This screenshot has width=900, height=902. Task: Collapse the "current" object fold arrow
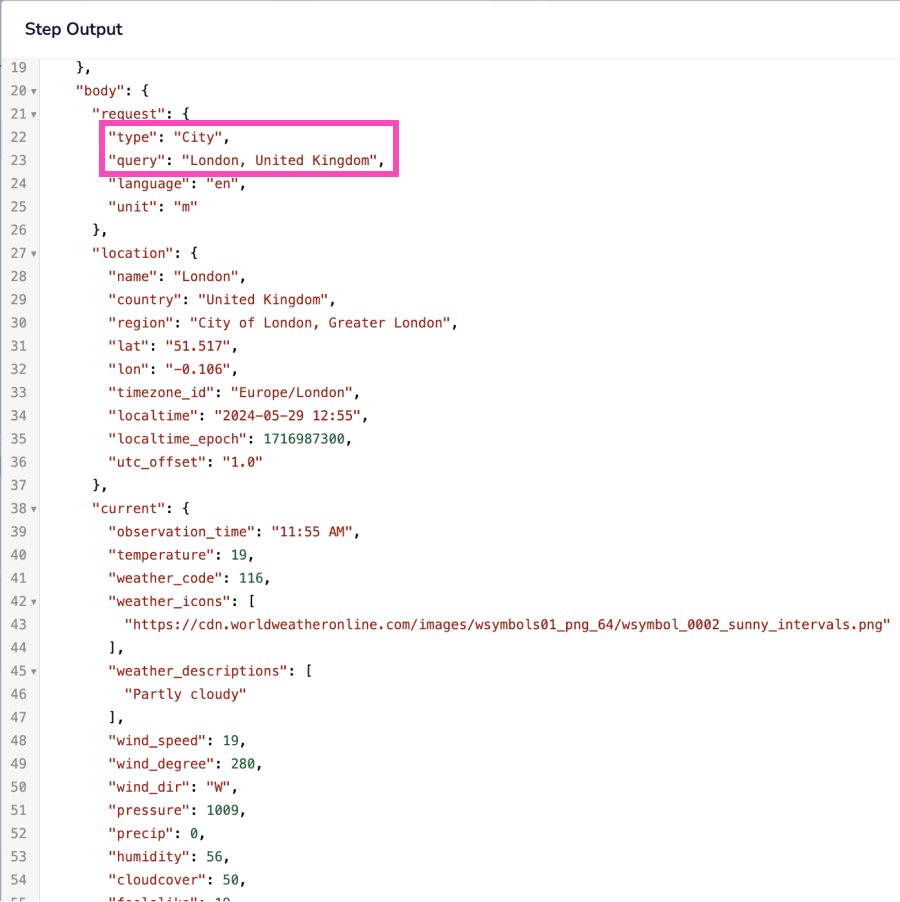click(x=34, y=508)
